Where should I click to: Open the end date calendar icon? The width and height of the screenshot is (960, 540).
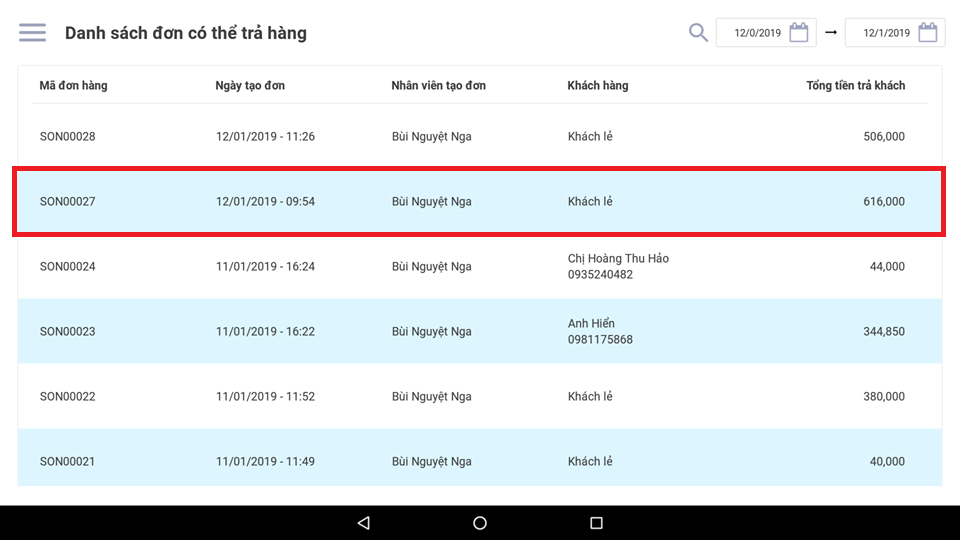tap(928, 33)
